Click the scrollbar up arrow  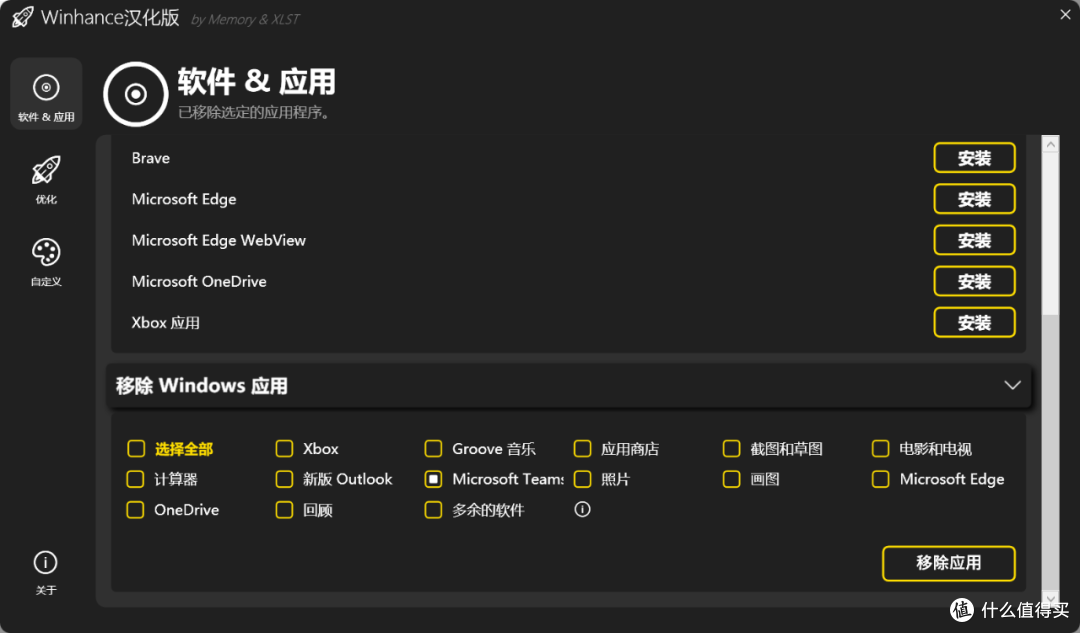pyautogui.click(x=1050, y=144)
